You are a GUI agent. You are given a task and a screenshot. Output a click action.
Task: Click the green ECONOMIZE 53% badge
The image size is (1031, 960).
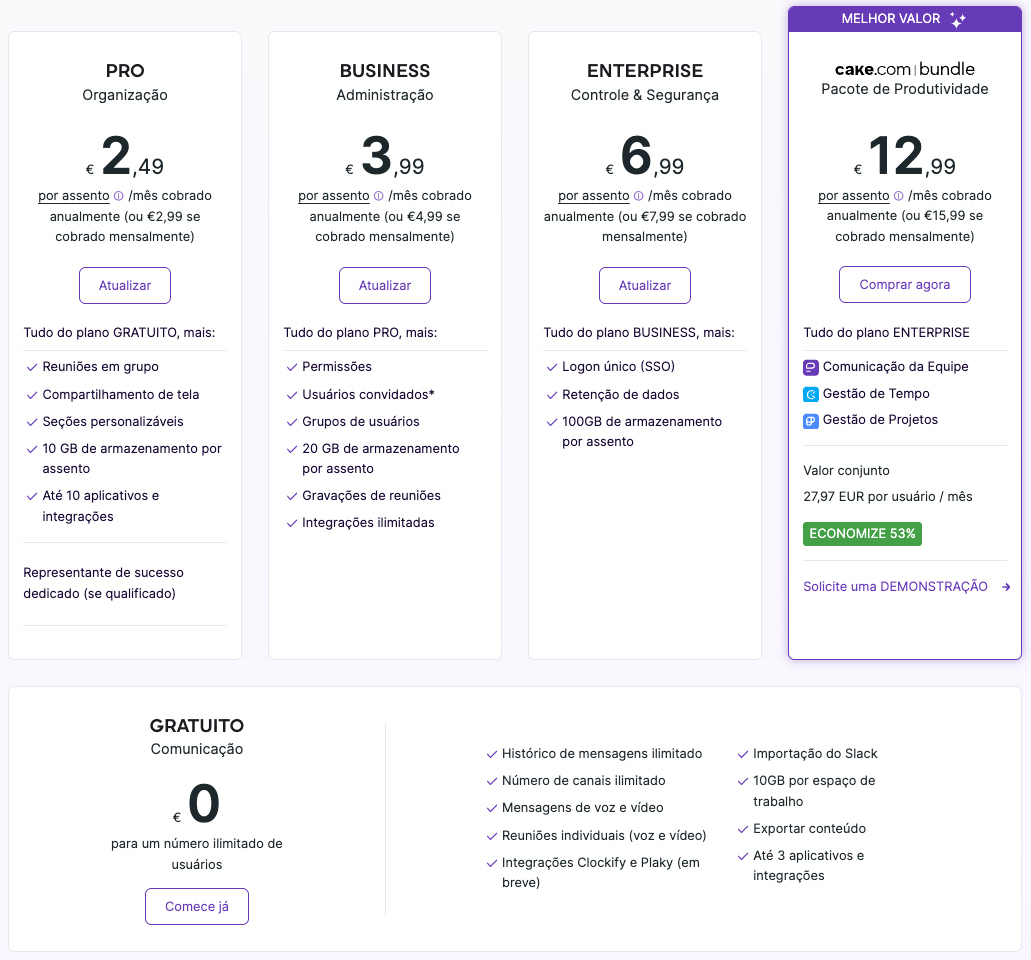pyautogui.click(x=862, y=534)
